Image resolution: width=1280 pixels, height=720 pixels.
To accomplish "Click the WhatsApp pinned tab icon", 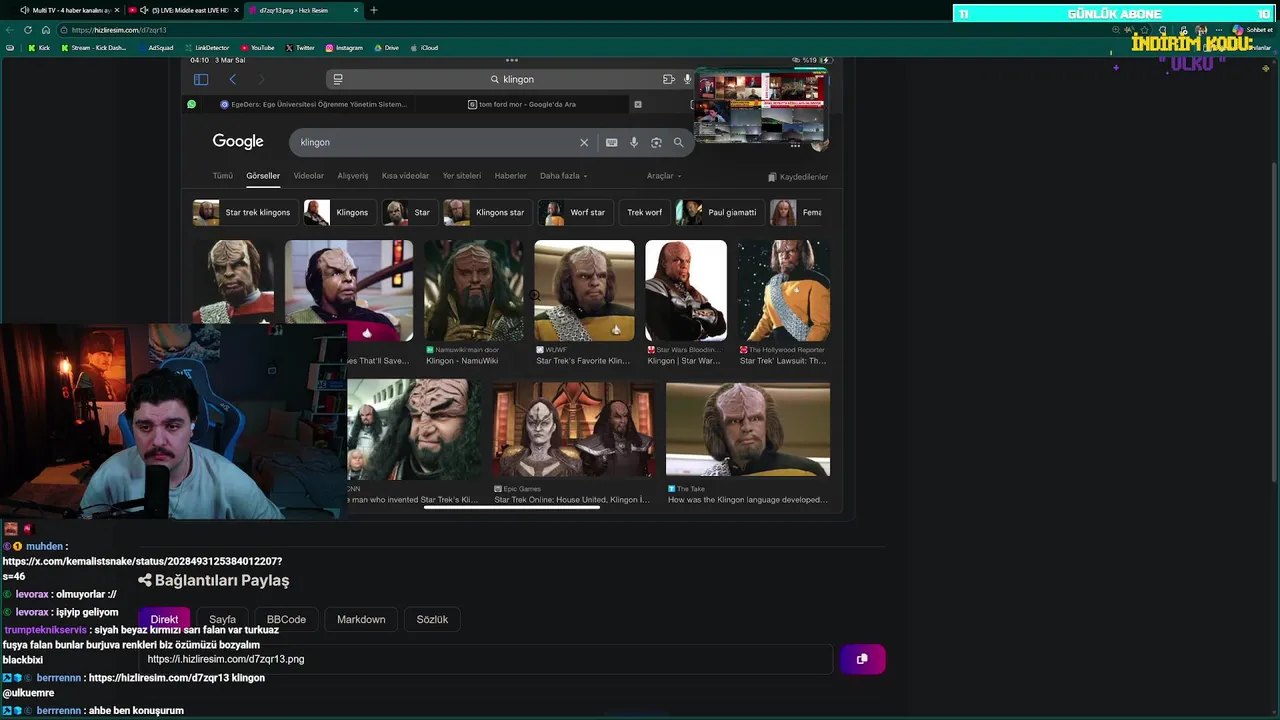I will click(x=191, y=104).
